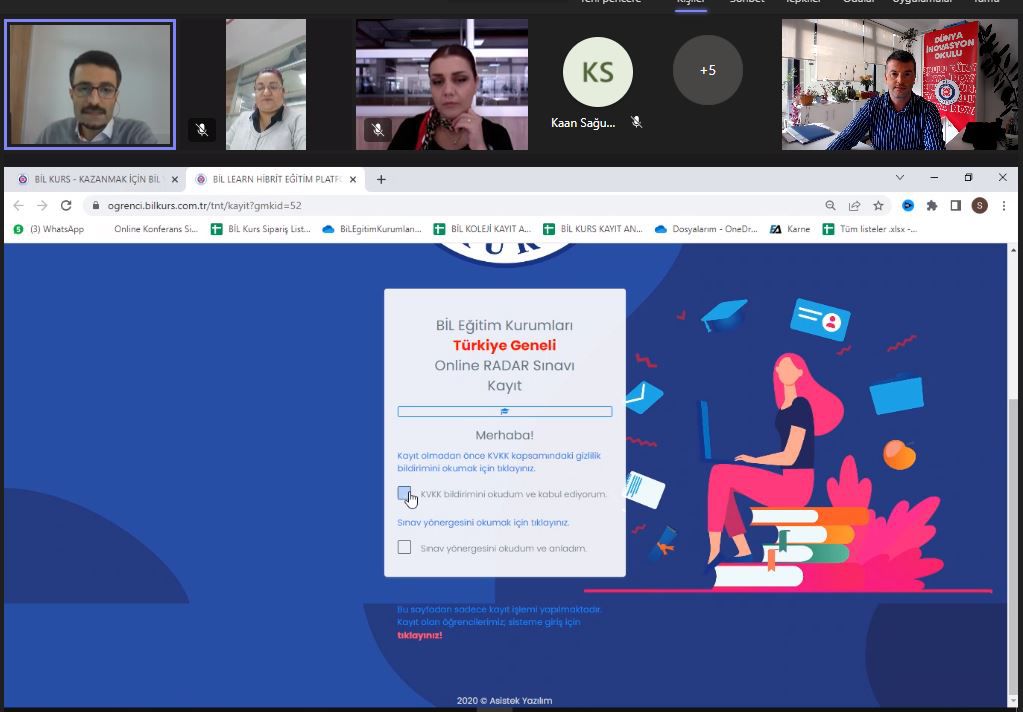
Task: Open the zoom magnifier icon in address bar
Action: click(x=831, y=206)
